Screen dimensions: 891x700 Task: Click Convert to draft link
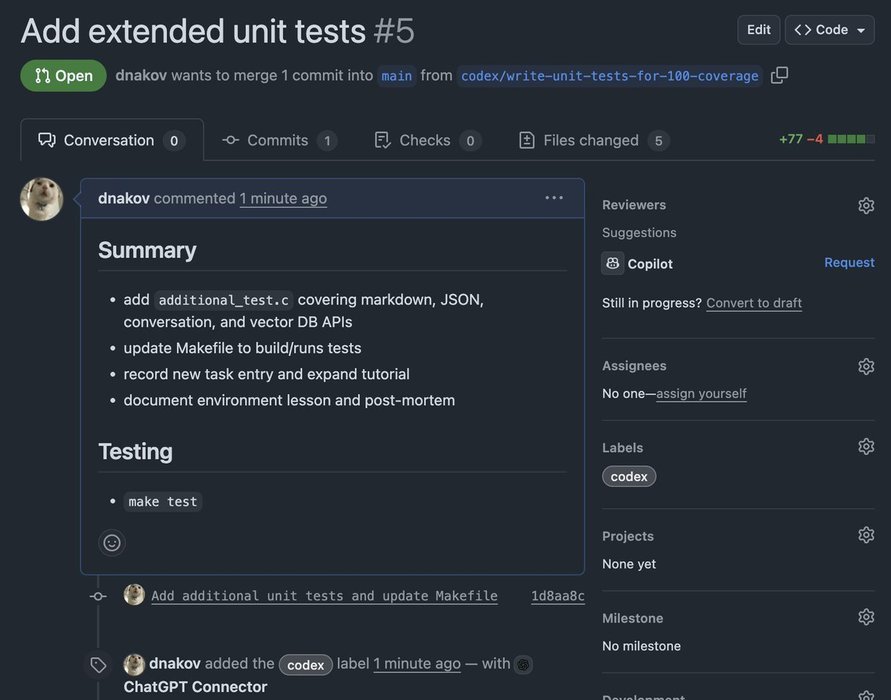point(754,303)
